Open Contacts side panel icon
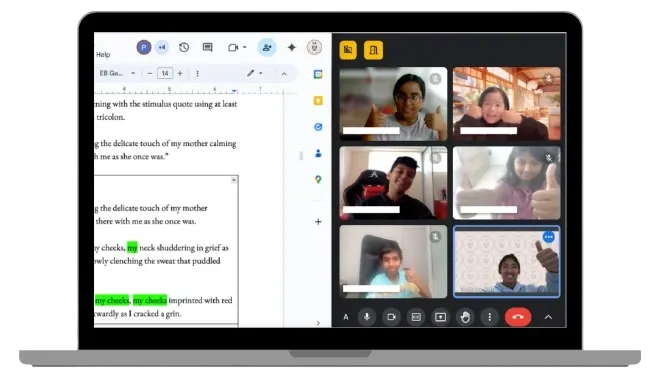The height and width of the screenshot is (378, 660). click(x=318, y=154)
